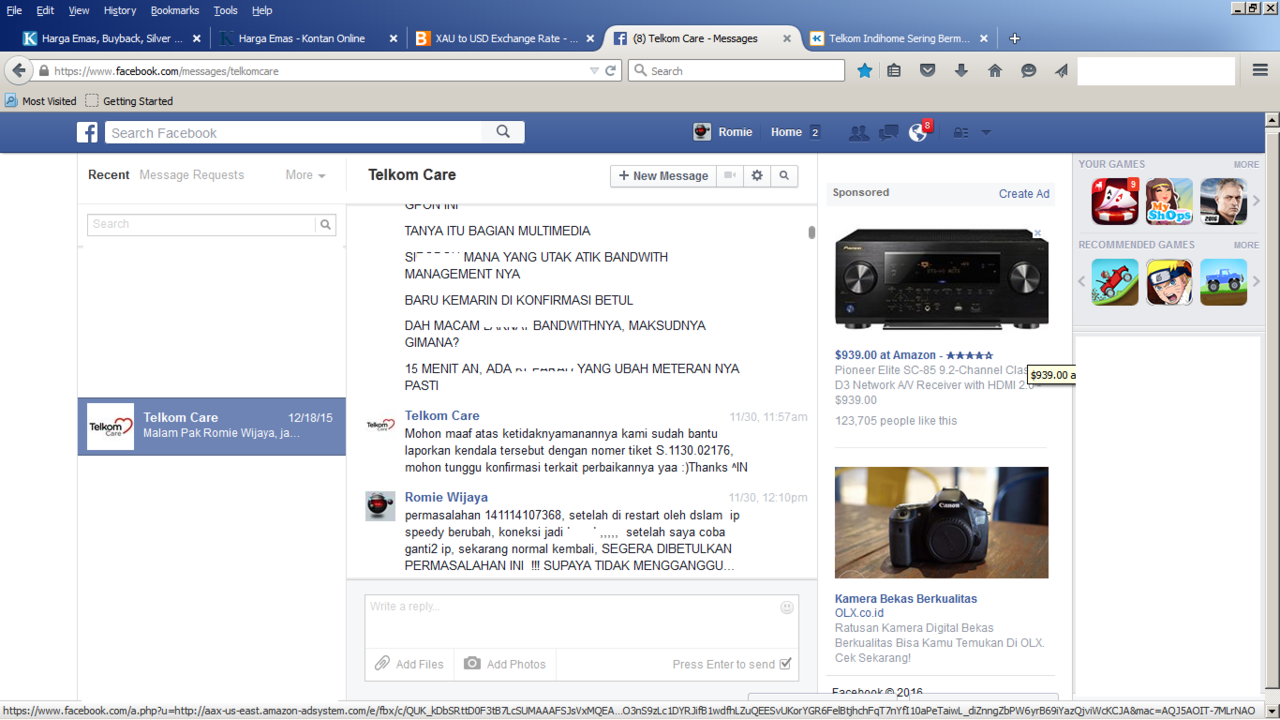Open the account dropdown arrow in Facebook header
1280x720 pixels.
[986, 132]
